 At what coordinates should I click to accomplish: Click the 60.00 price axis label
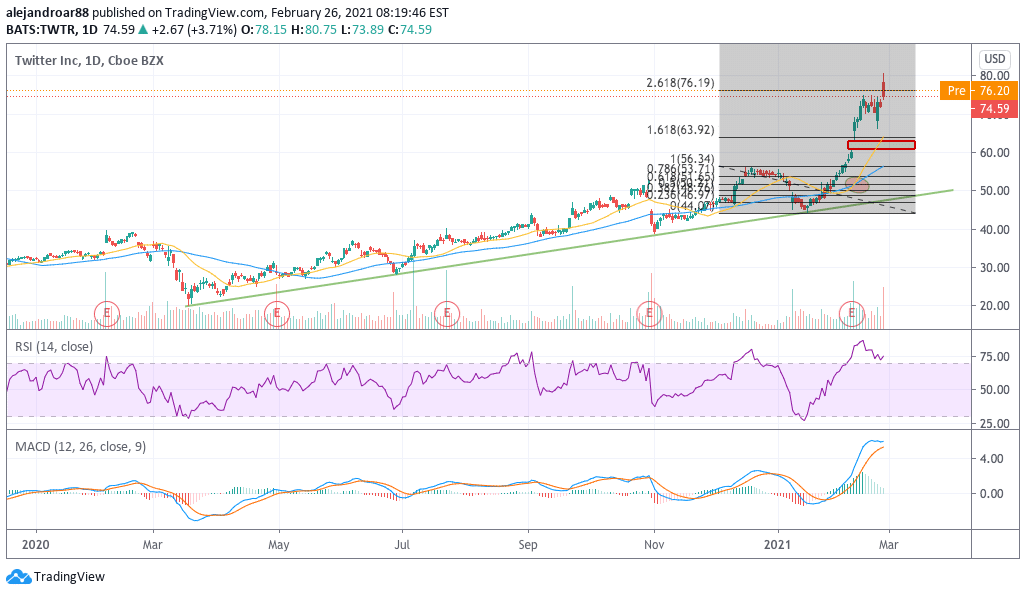(x=995, y=153)
